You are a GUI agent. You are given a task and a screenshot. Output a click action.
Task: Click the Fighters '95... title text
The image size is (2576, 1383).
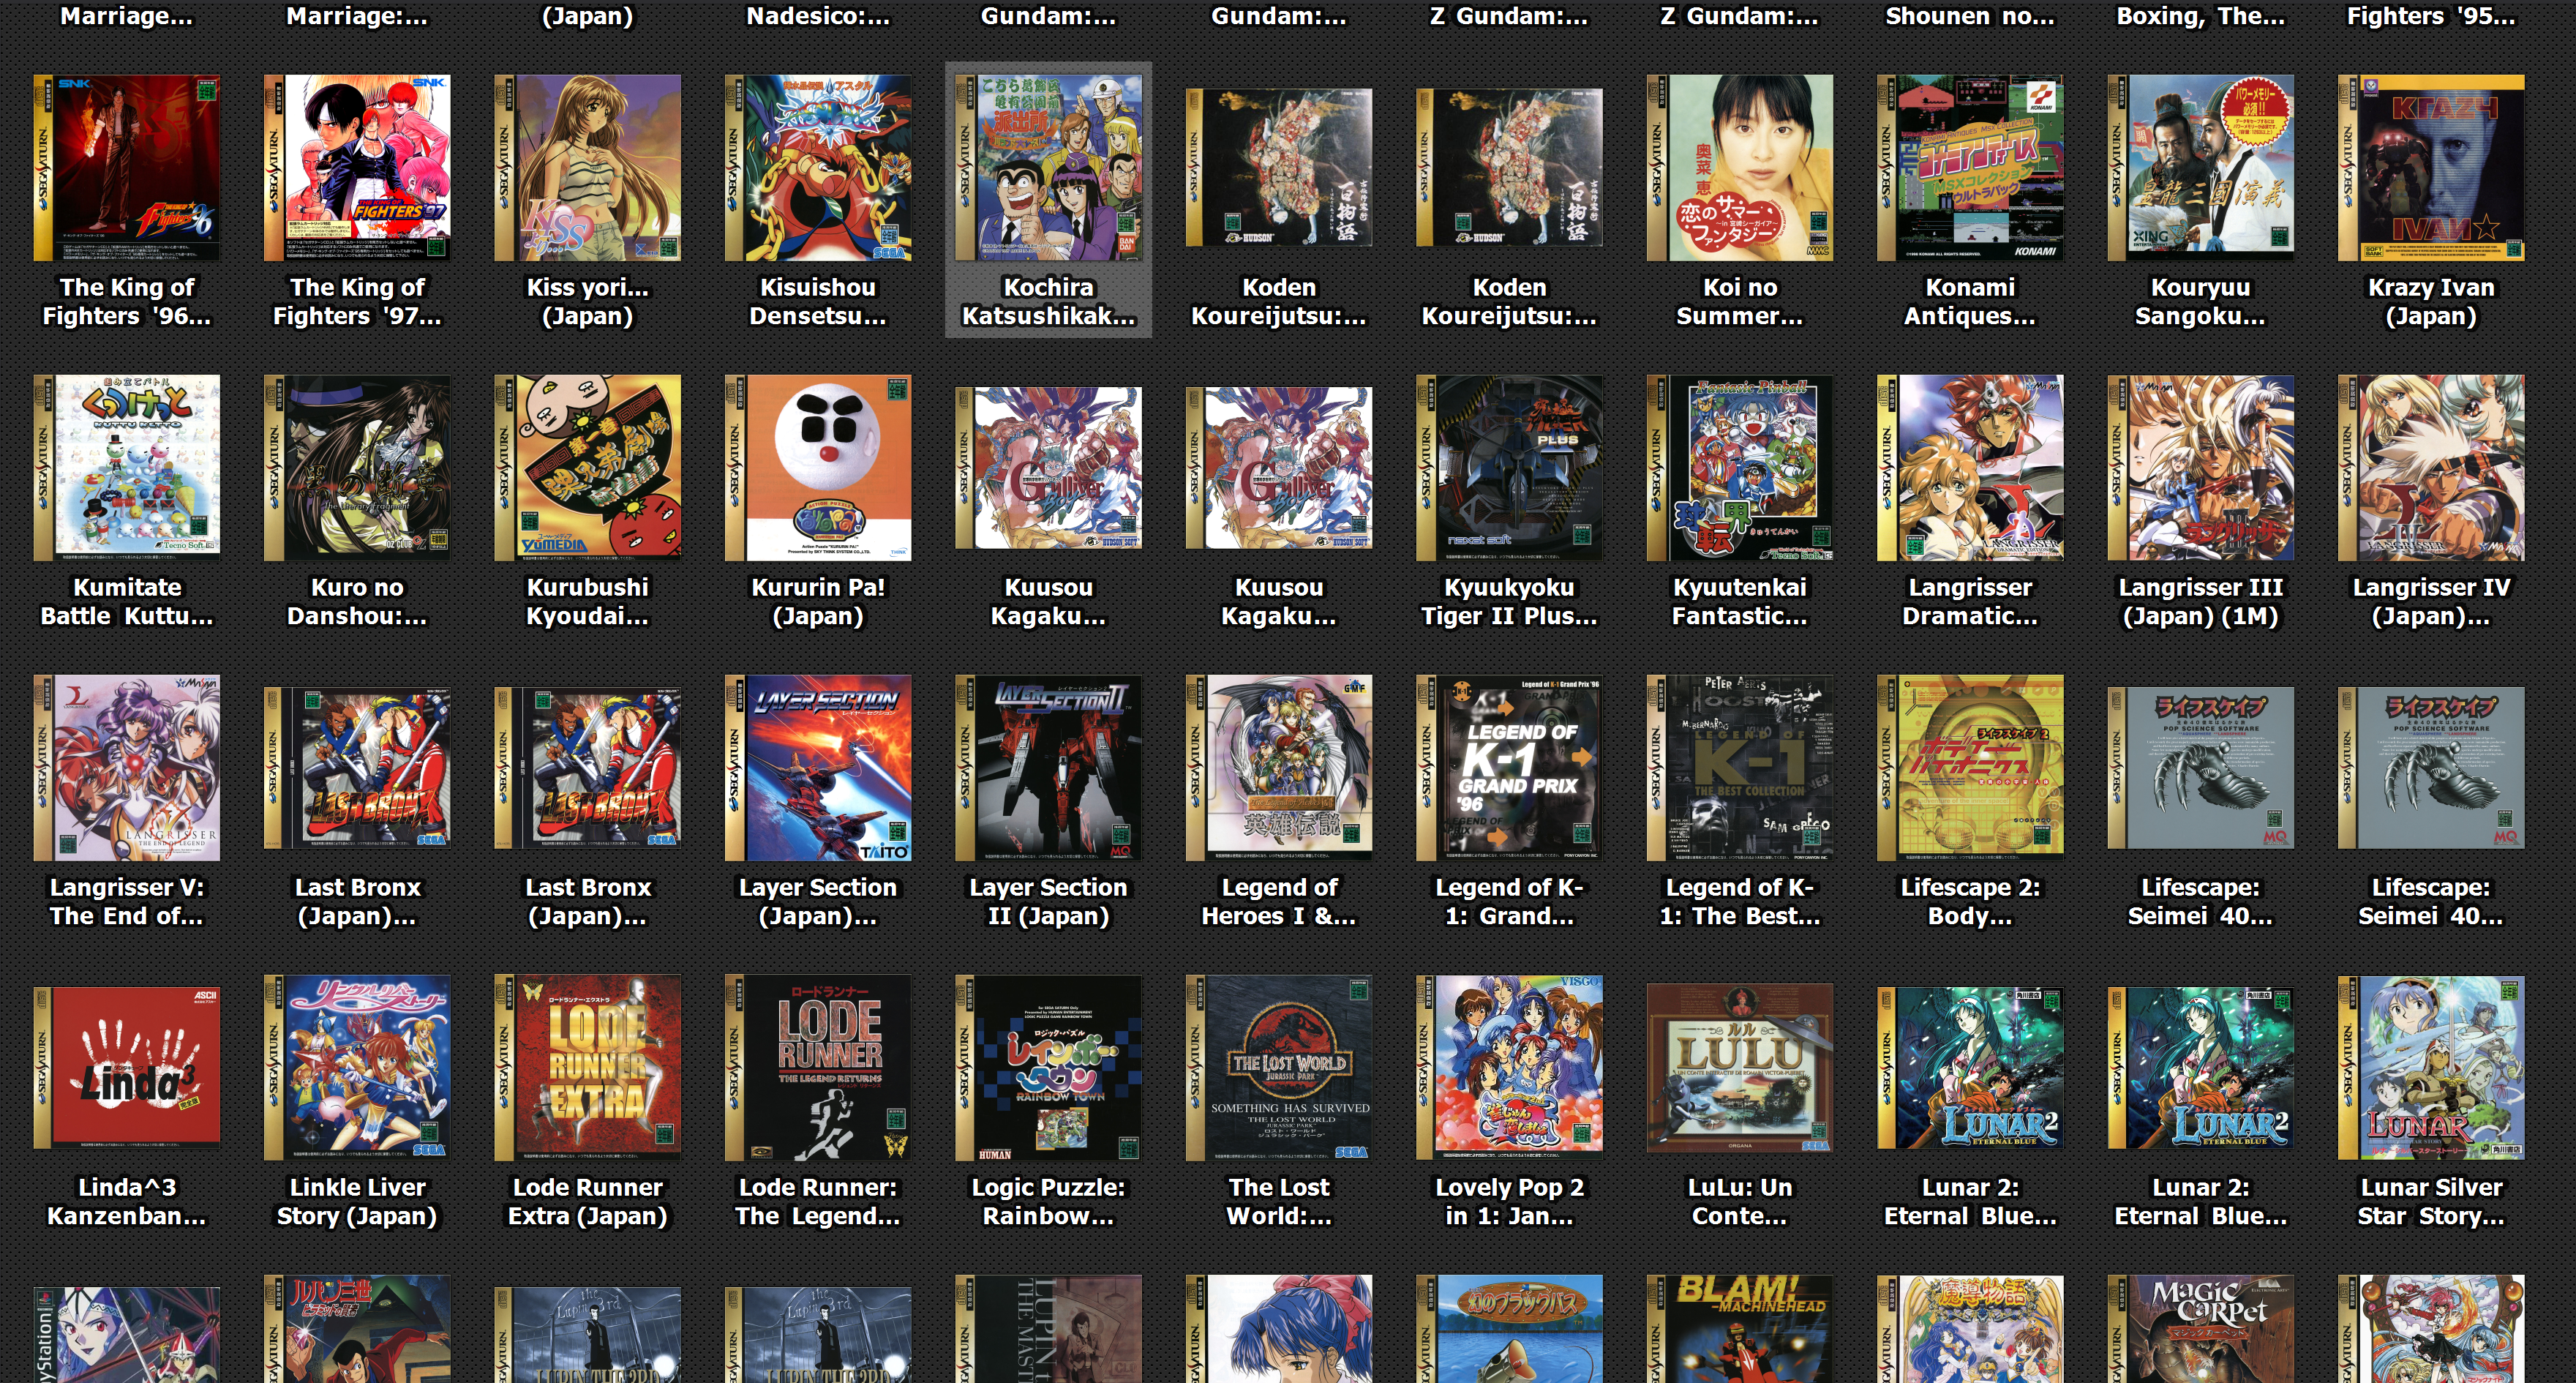[2431, 16]
